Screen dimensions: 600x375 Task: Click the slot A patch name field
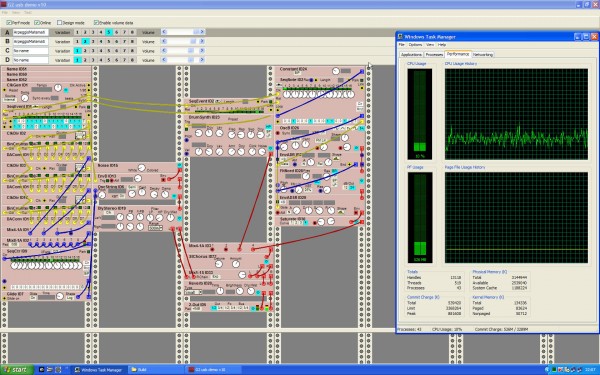(x=31, y=33)
